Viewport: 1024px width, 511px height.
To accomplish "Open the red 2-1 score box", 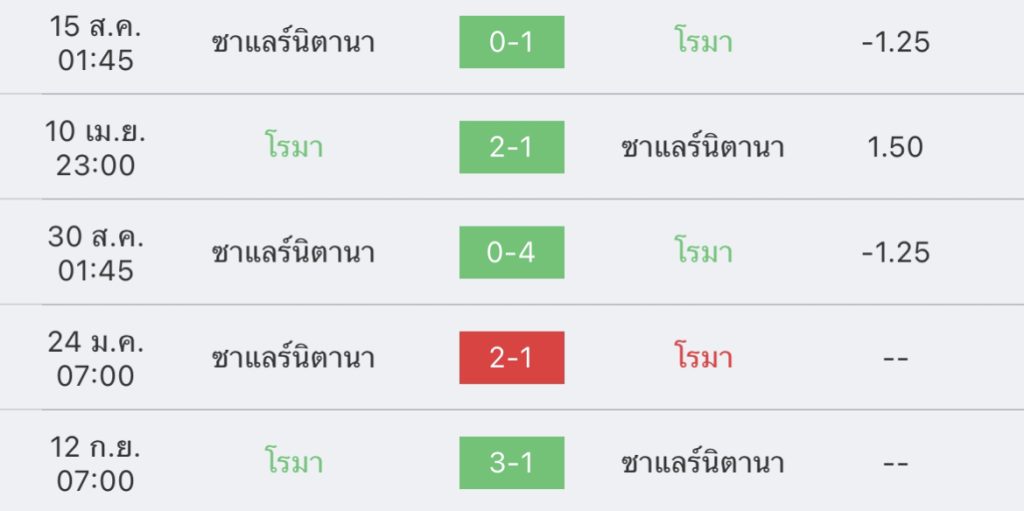I will pos(511,357).
